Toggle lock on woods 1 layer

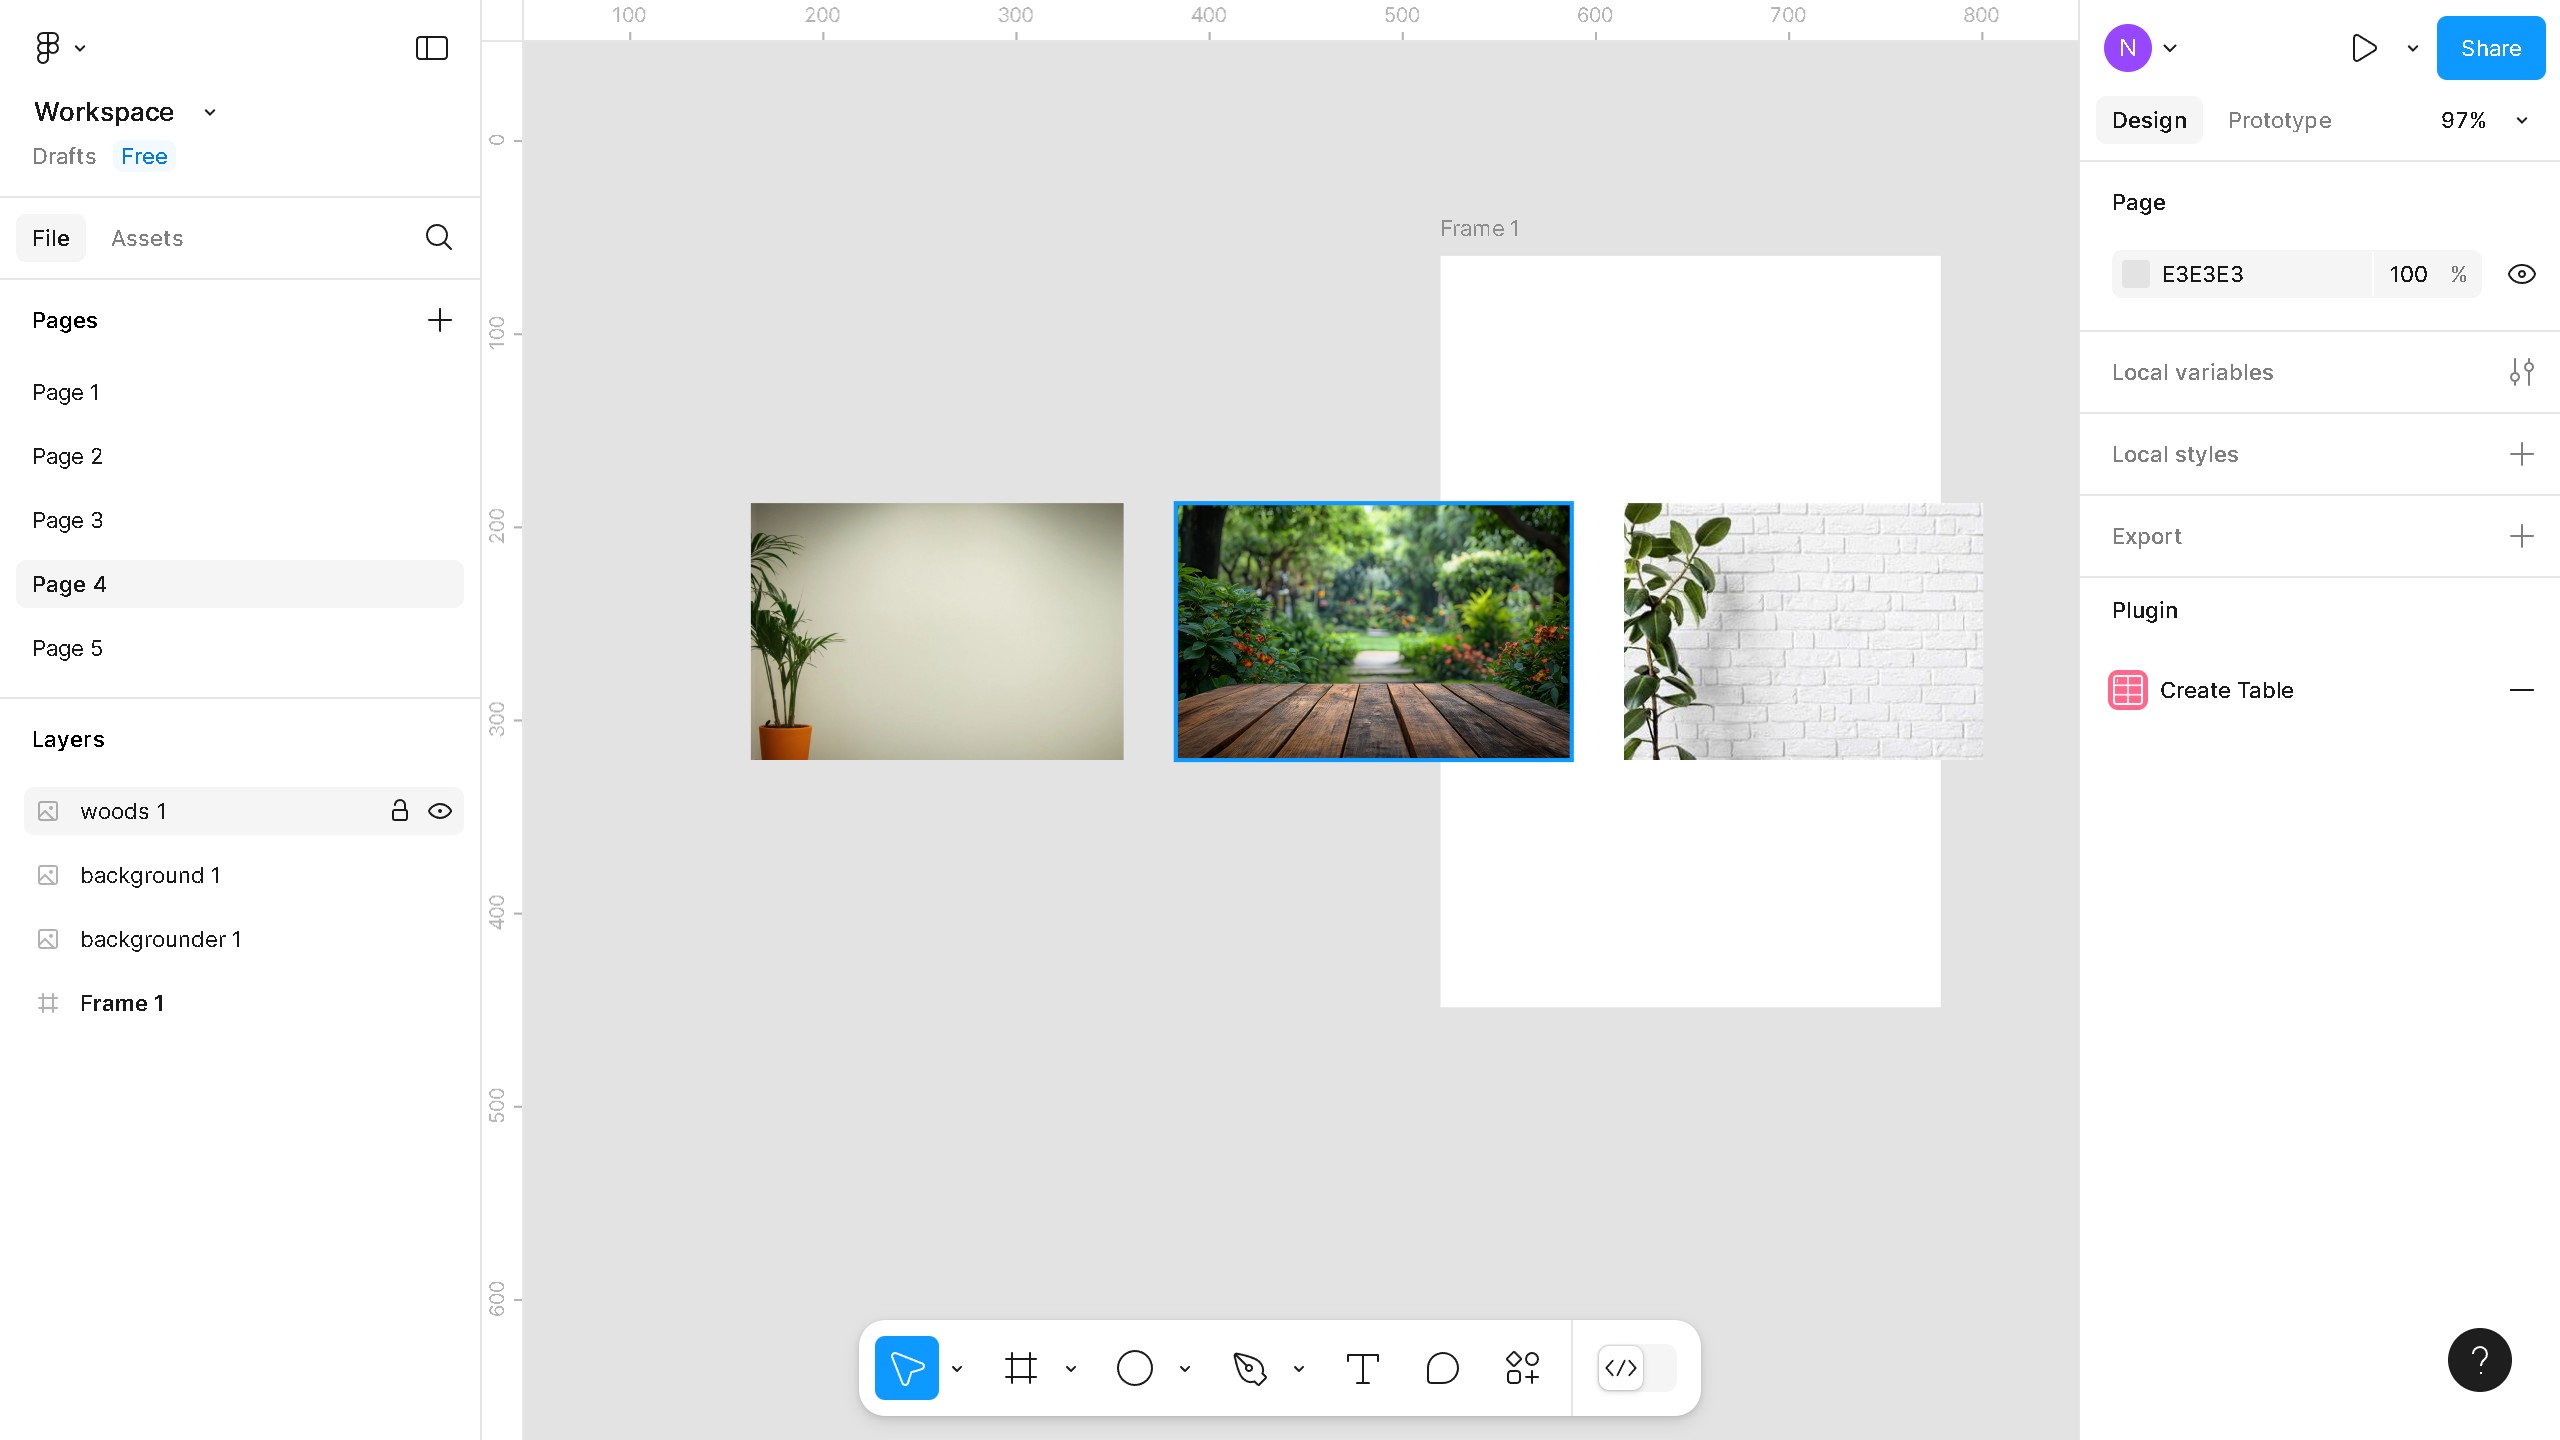coord(399,811)
